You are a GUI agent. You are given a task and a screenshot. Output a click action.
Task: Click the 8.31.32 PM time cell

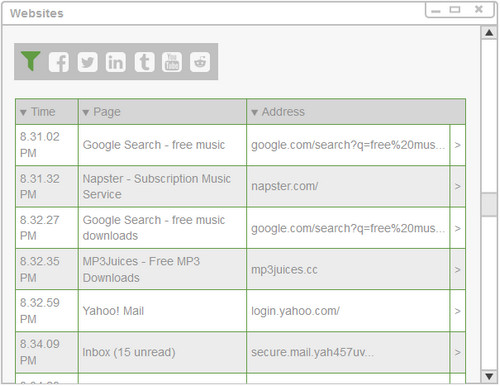point(47,186)
